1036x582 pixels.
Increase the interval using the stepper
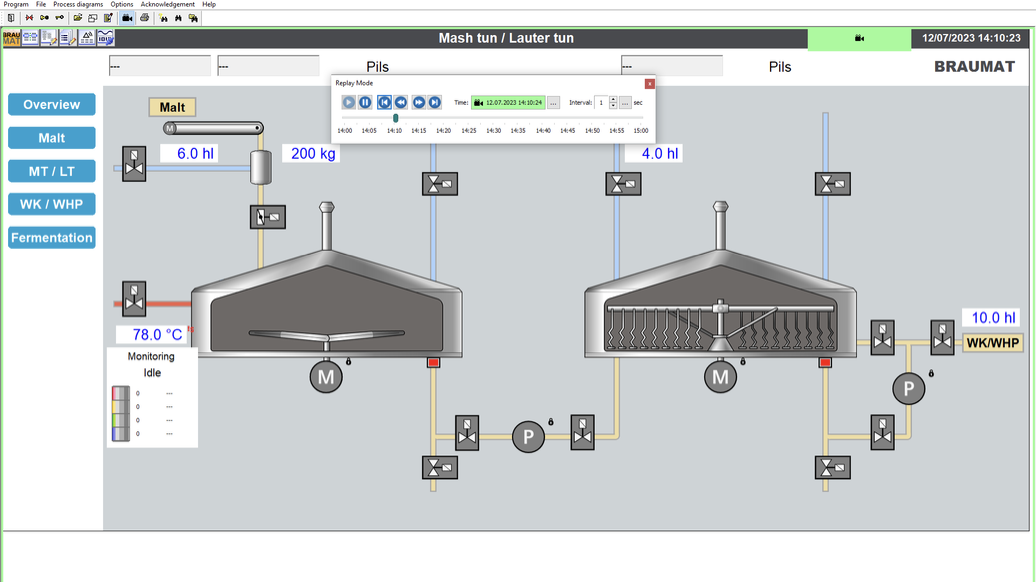(x=611, y=98)
